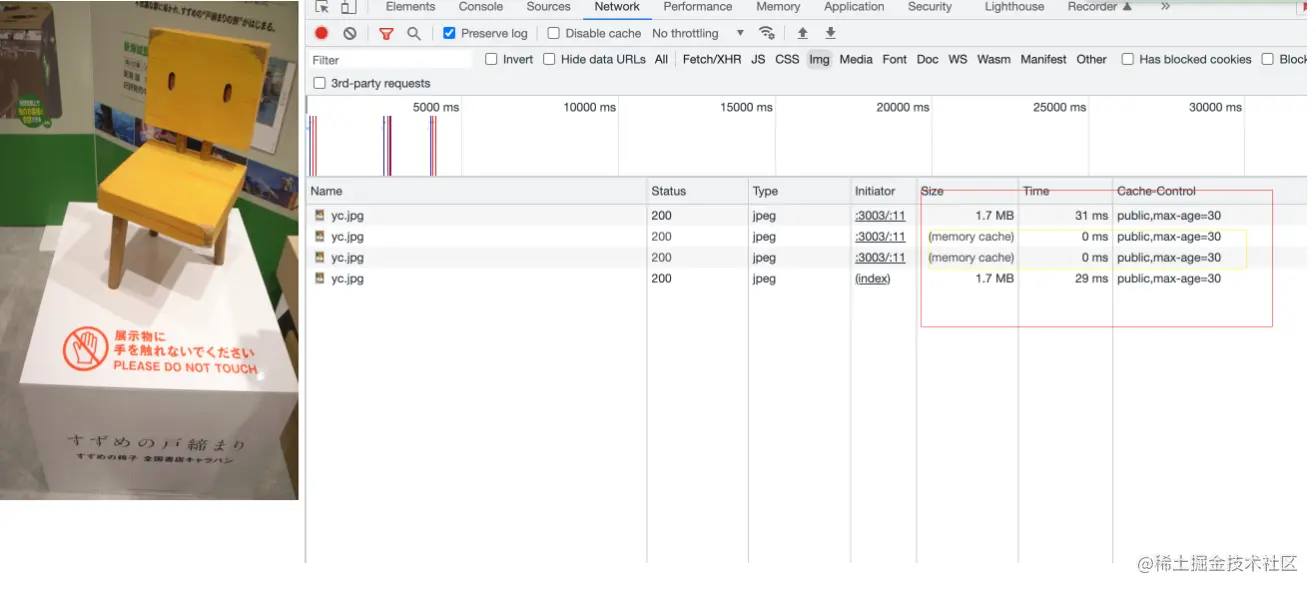
Task: Clear the network log
Action: [349, 33]
